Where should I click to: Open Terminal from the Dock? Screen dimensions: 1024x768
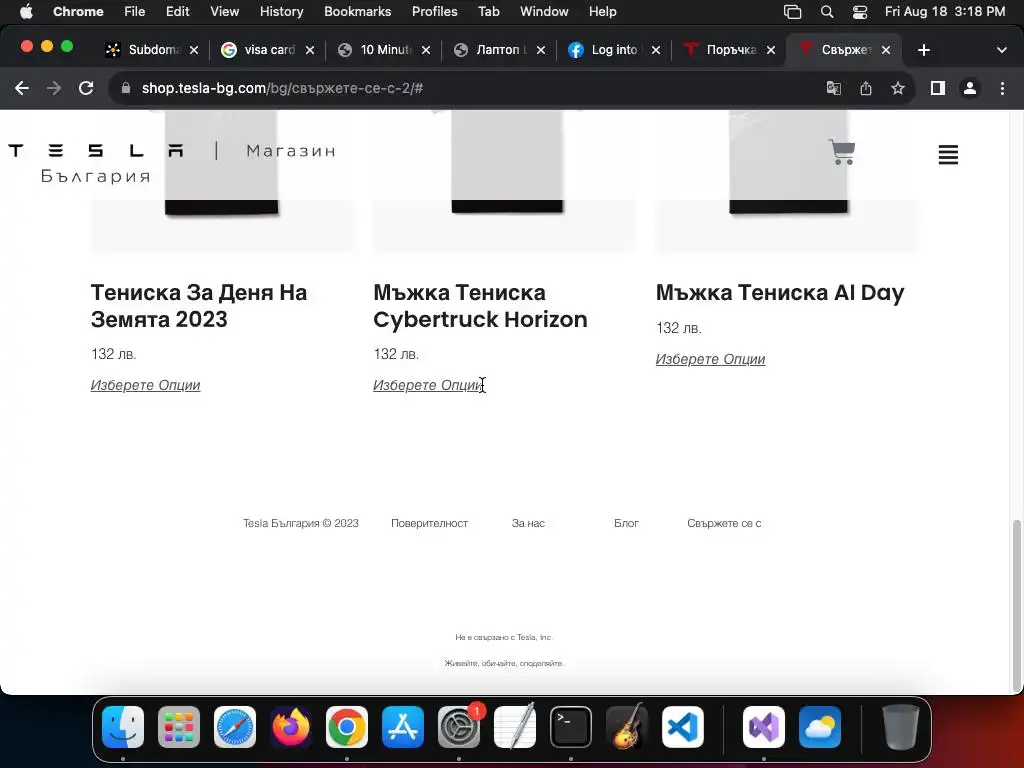click(x=571, y=727)
